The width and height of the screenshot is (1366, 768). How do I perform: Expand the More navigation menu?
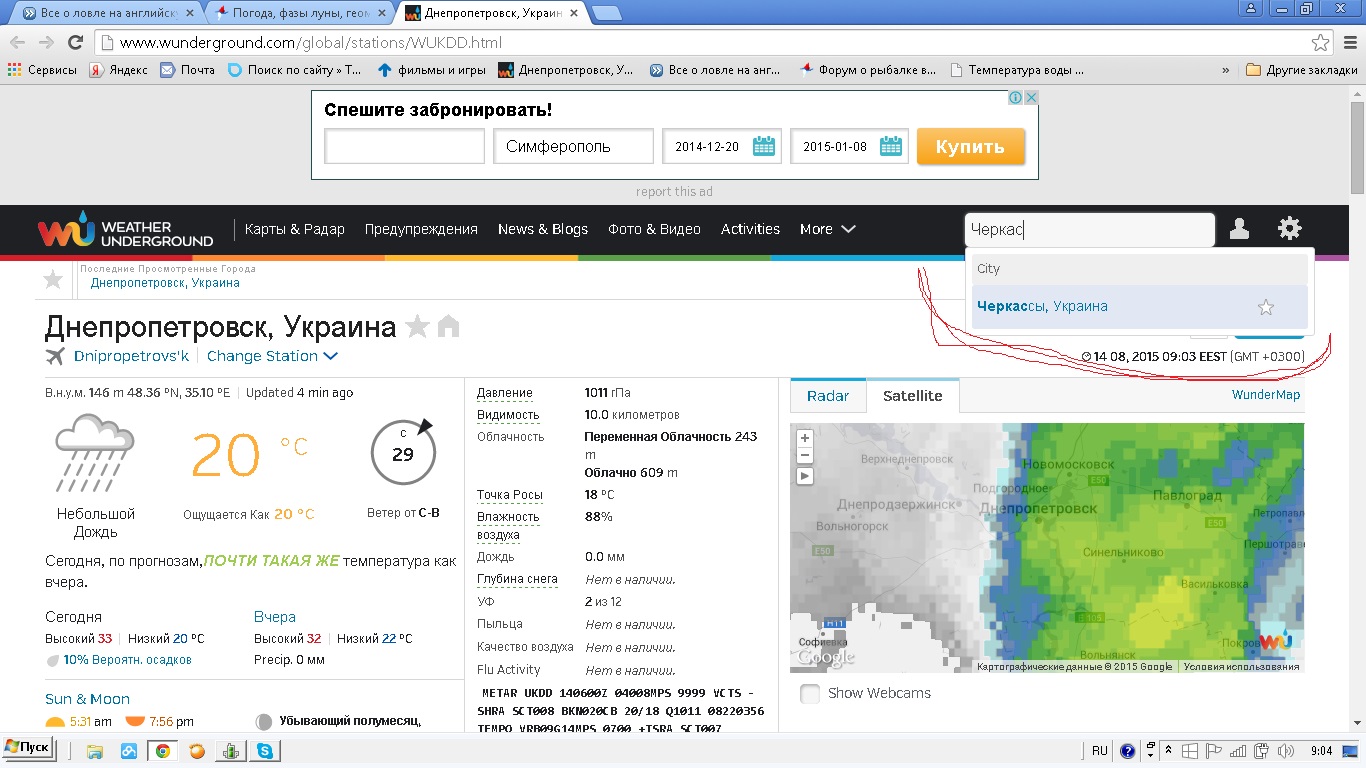coord(827,229)
